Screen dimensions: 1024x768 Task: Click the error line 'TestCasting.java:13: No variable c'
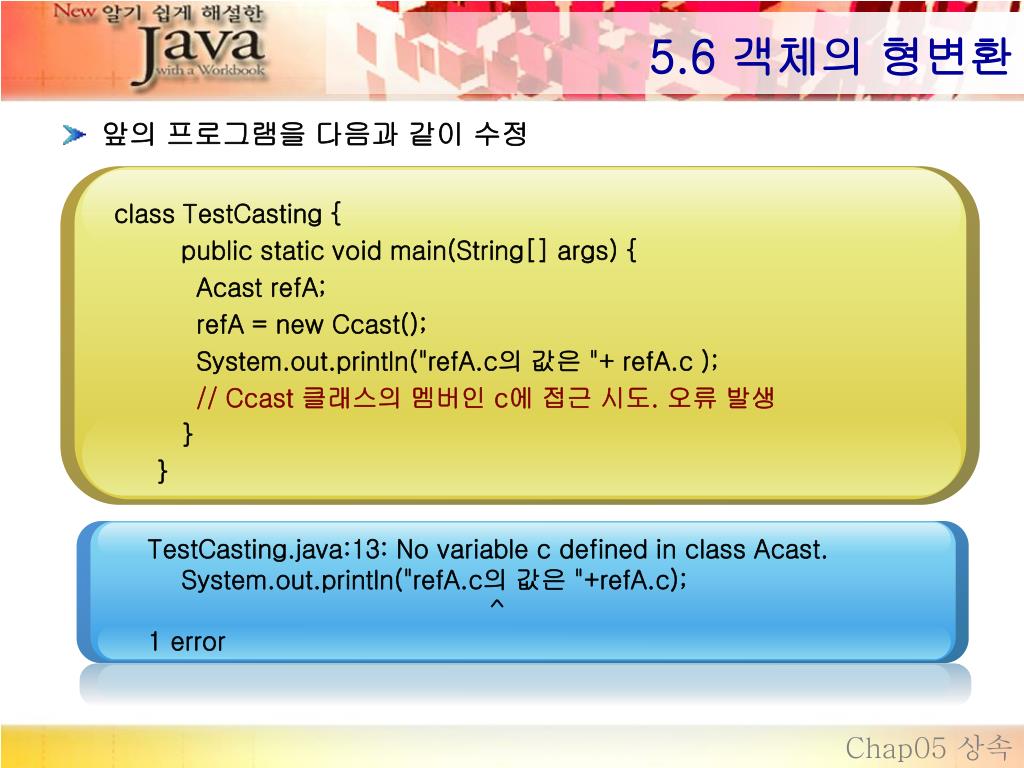click(x=487, y=550)
